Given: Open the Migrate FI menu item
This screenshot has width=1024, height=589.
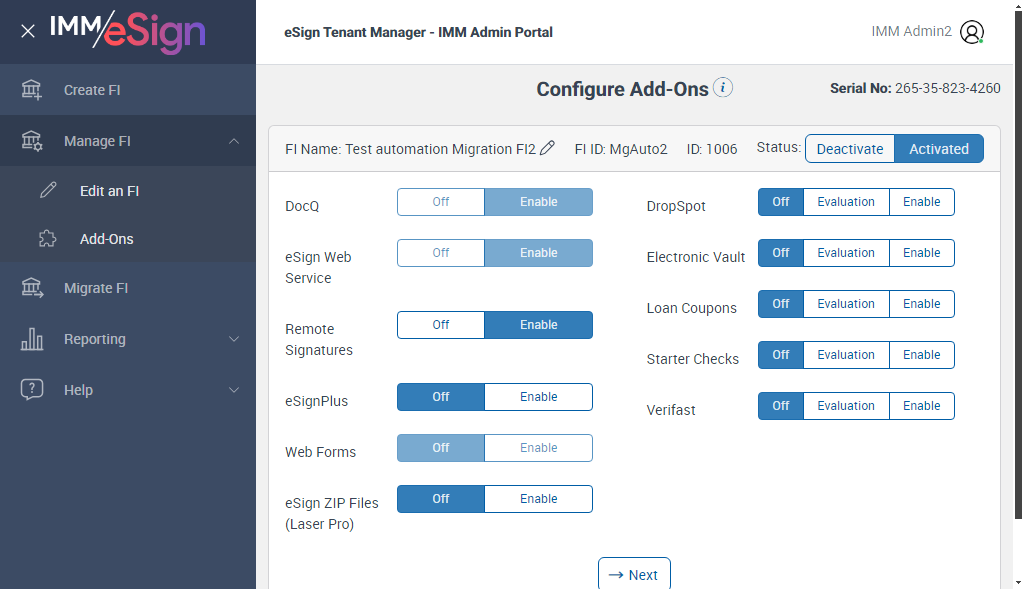Looking at the screenshot, I should (x=96, y=288).
